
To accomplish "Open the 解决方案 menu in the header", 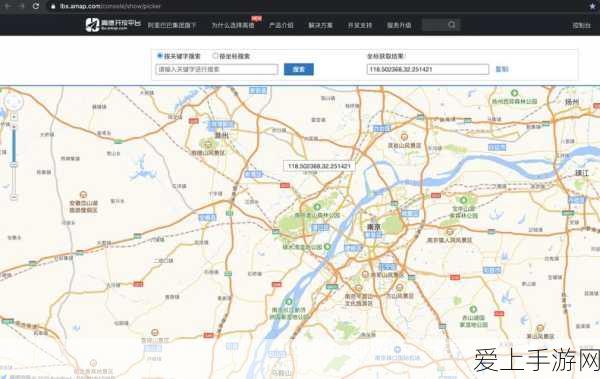I will (x=321, y=25).
